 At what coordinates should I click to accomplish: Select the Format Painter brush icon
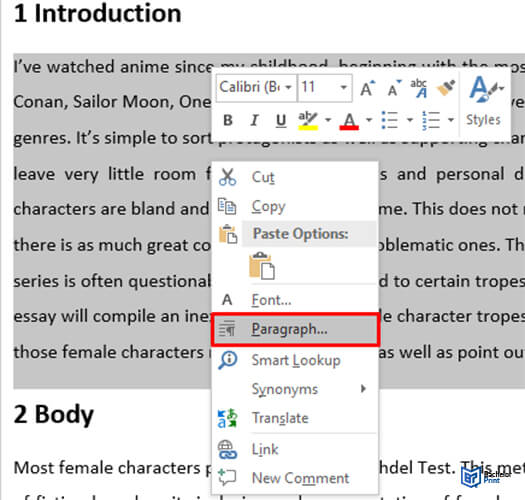point(446,88)
